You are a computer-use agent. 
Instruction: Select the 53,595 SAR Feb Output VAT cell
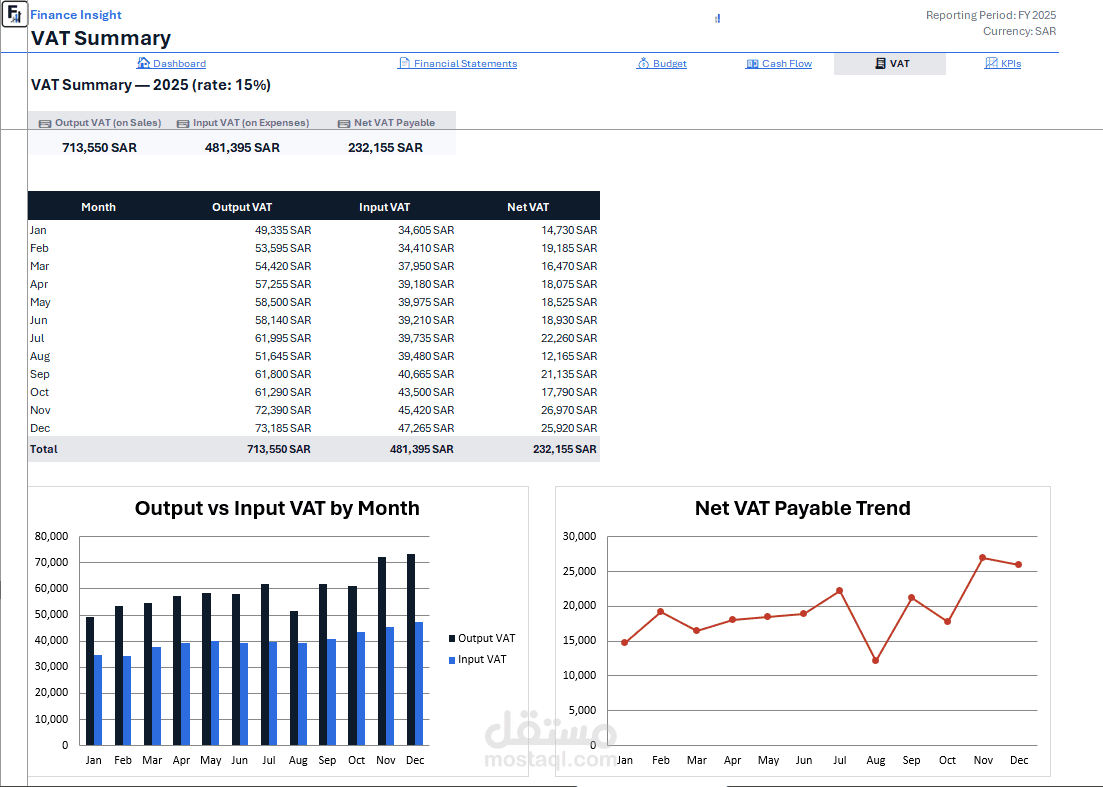click(283, 248)
